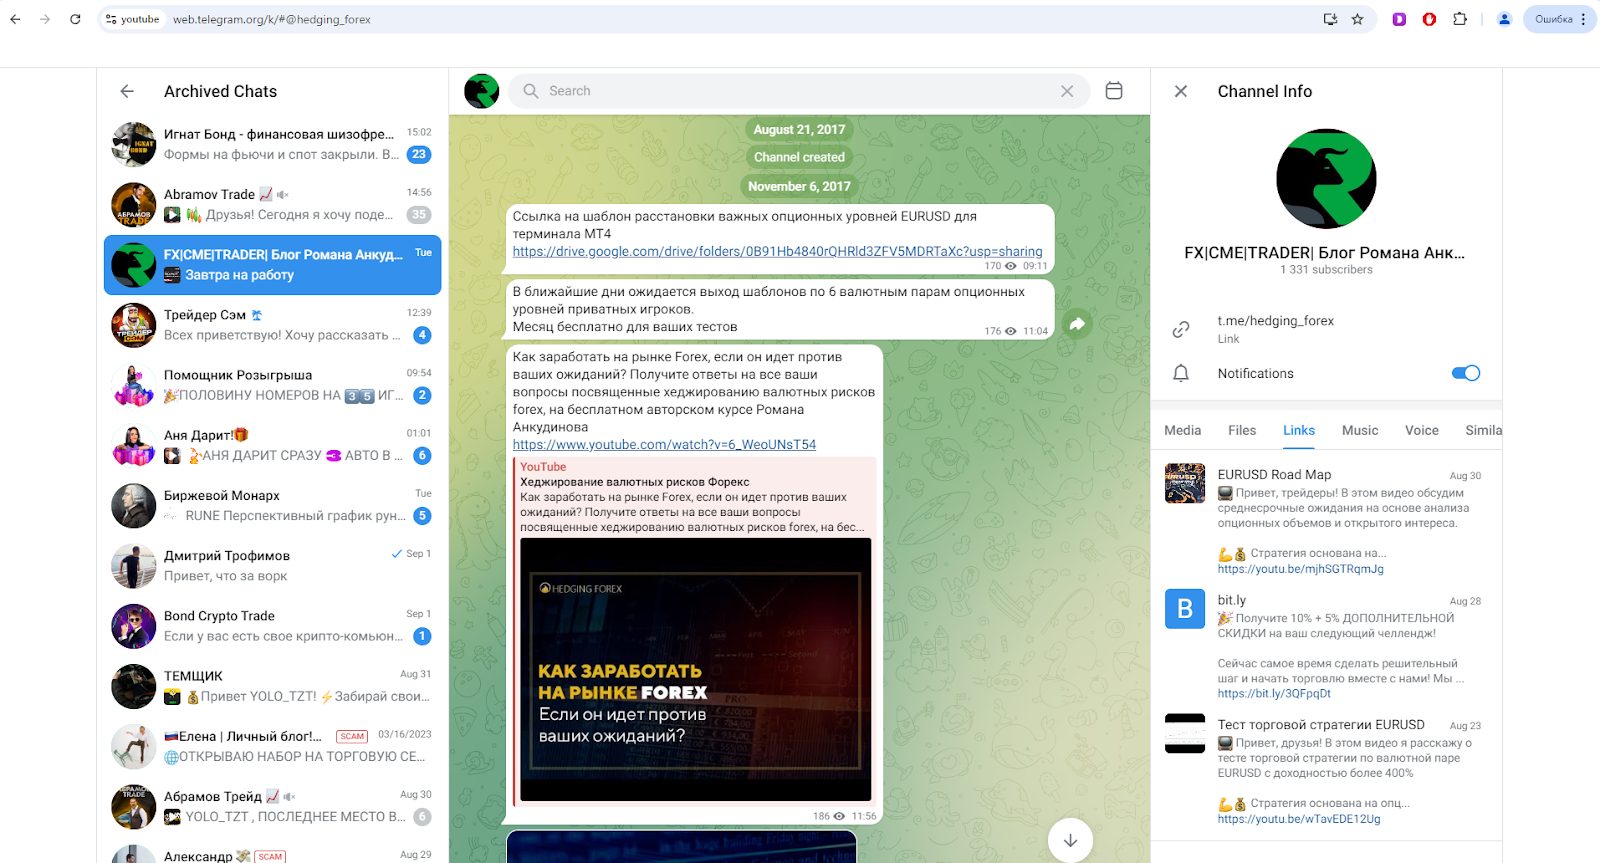This screenshot has height=863, width=1600.
Task: Reload the page in the browser
Action: point(75,19)
